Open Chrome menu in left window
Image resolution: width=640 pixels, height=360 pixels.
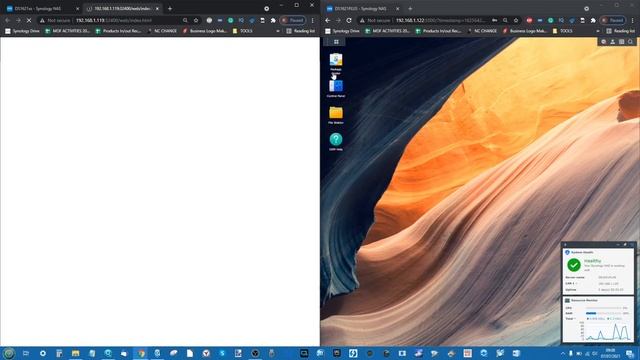(313, 20)
